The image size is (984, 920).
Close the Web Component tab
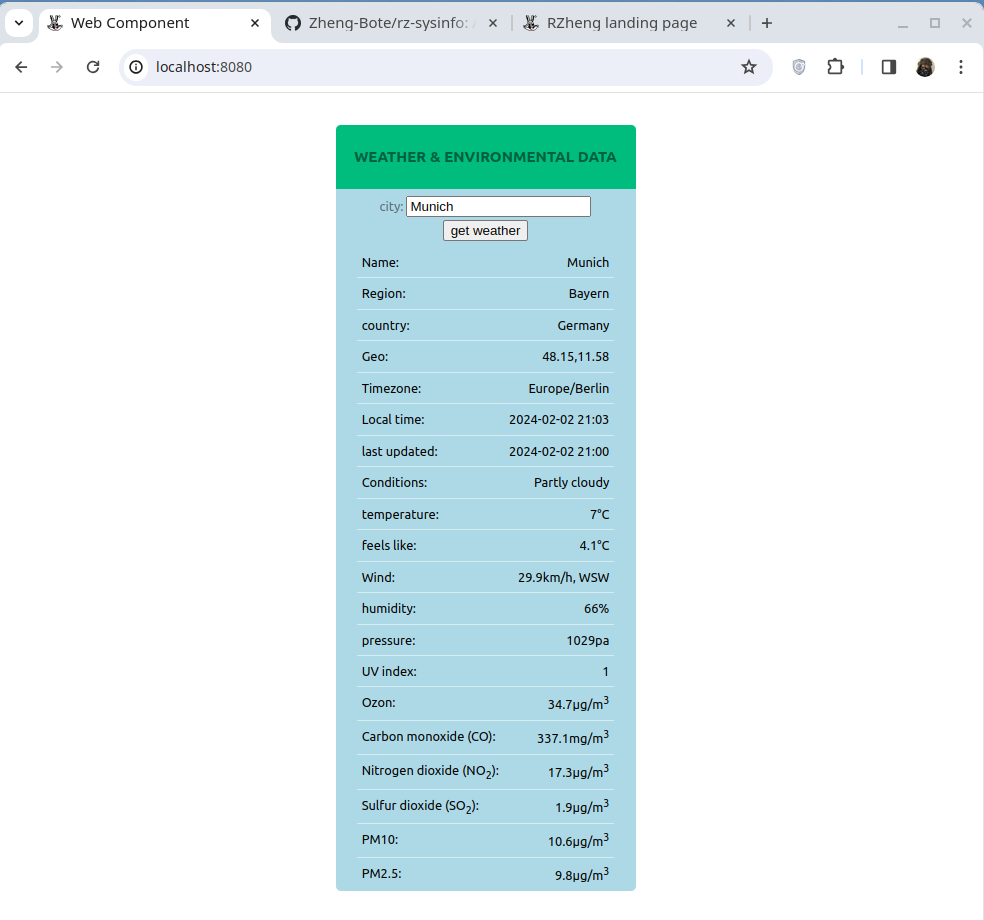tap(255, 23)
